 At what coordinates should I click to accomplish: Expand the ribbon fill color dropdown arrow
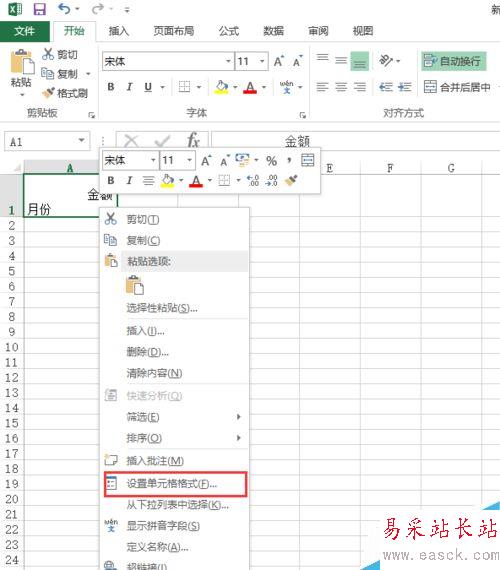click(x=235, y=87)
